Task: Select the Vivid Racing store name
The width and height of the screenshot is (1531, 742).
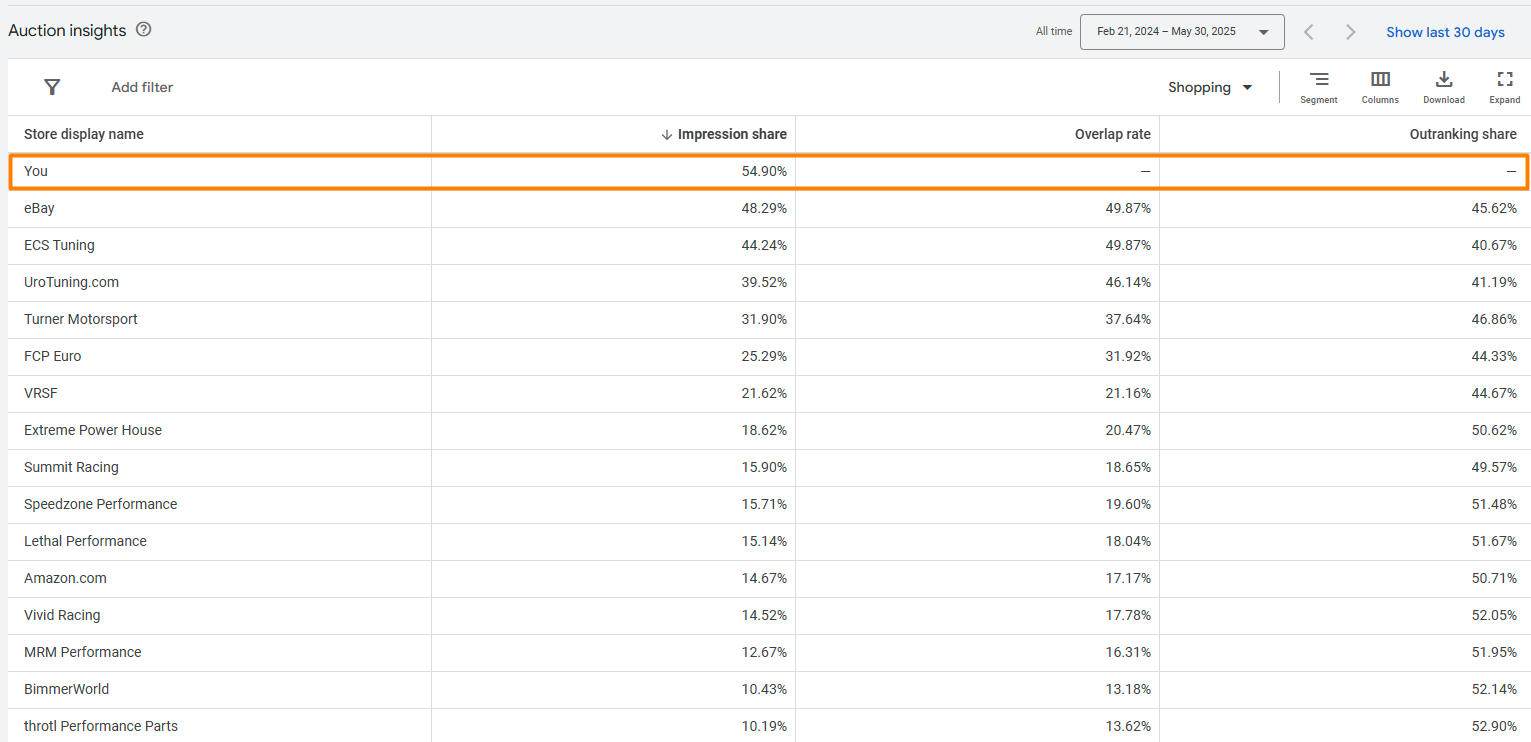Action: (62, 615)
